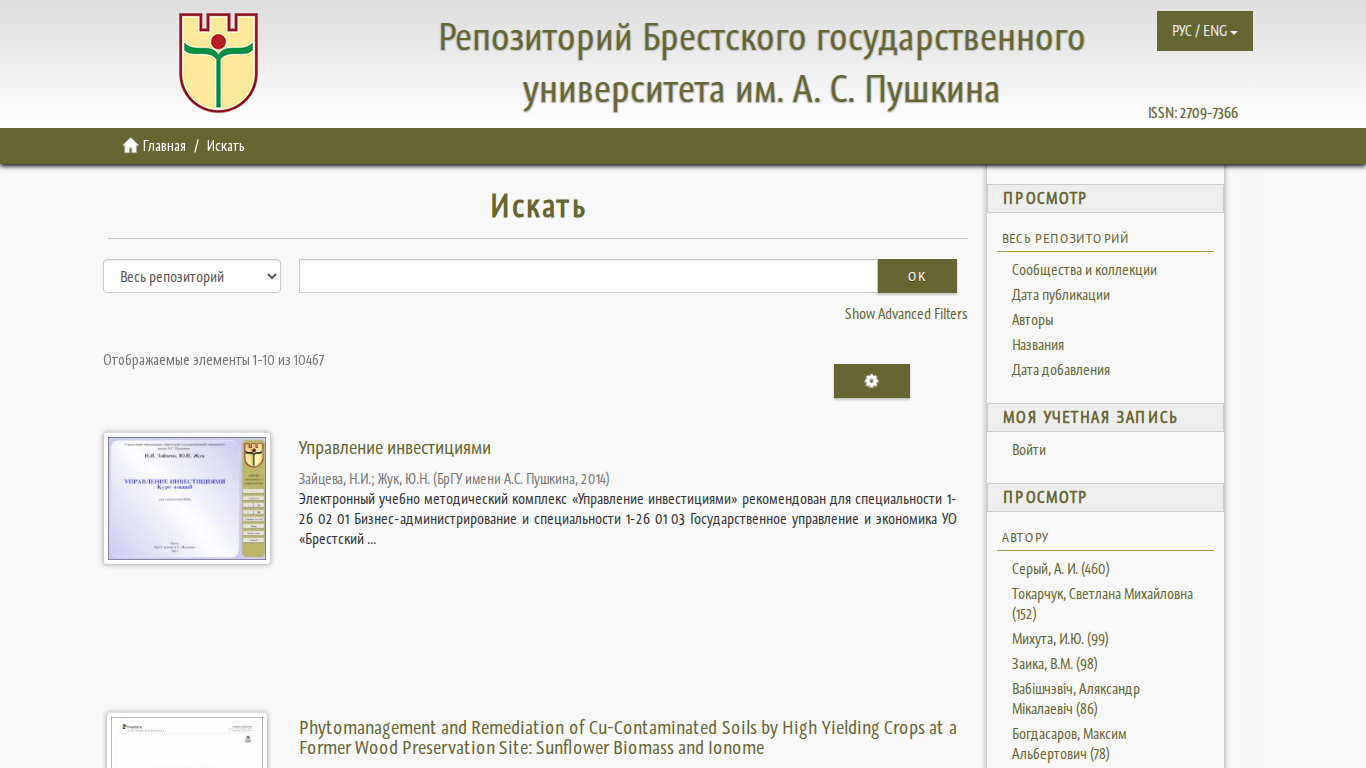1366x768 pixels.
Task: Click Войти to log in
Action: (x=1029, y=450)
